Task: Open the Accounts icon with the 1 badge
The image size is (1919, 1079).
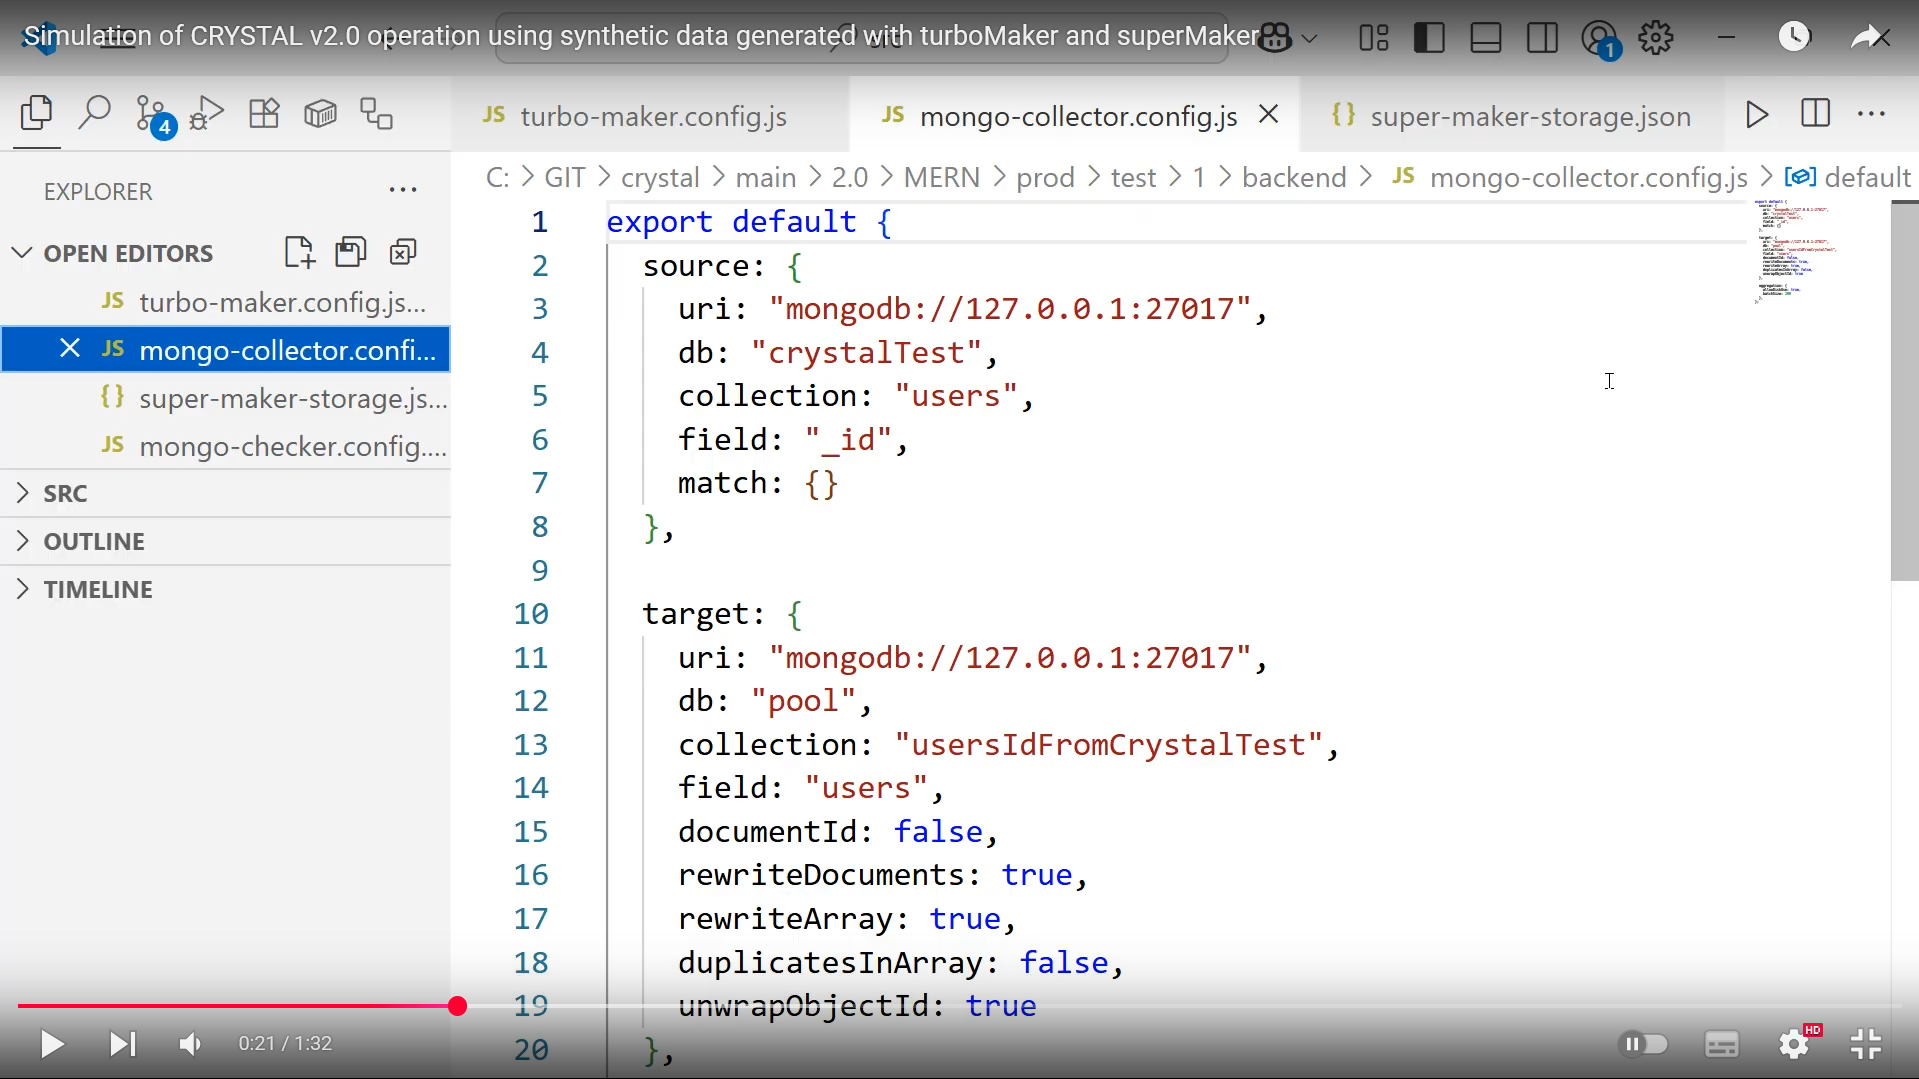Action: click(x=1600, y=40)
